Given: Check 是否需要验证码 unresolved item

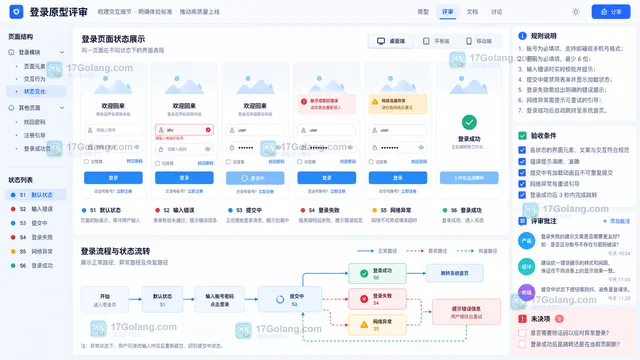Looking at the screenshot, I should (522, 333).
